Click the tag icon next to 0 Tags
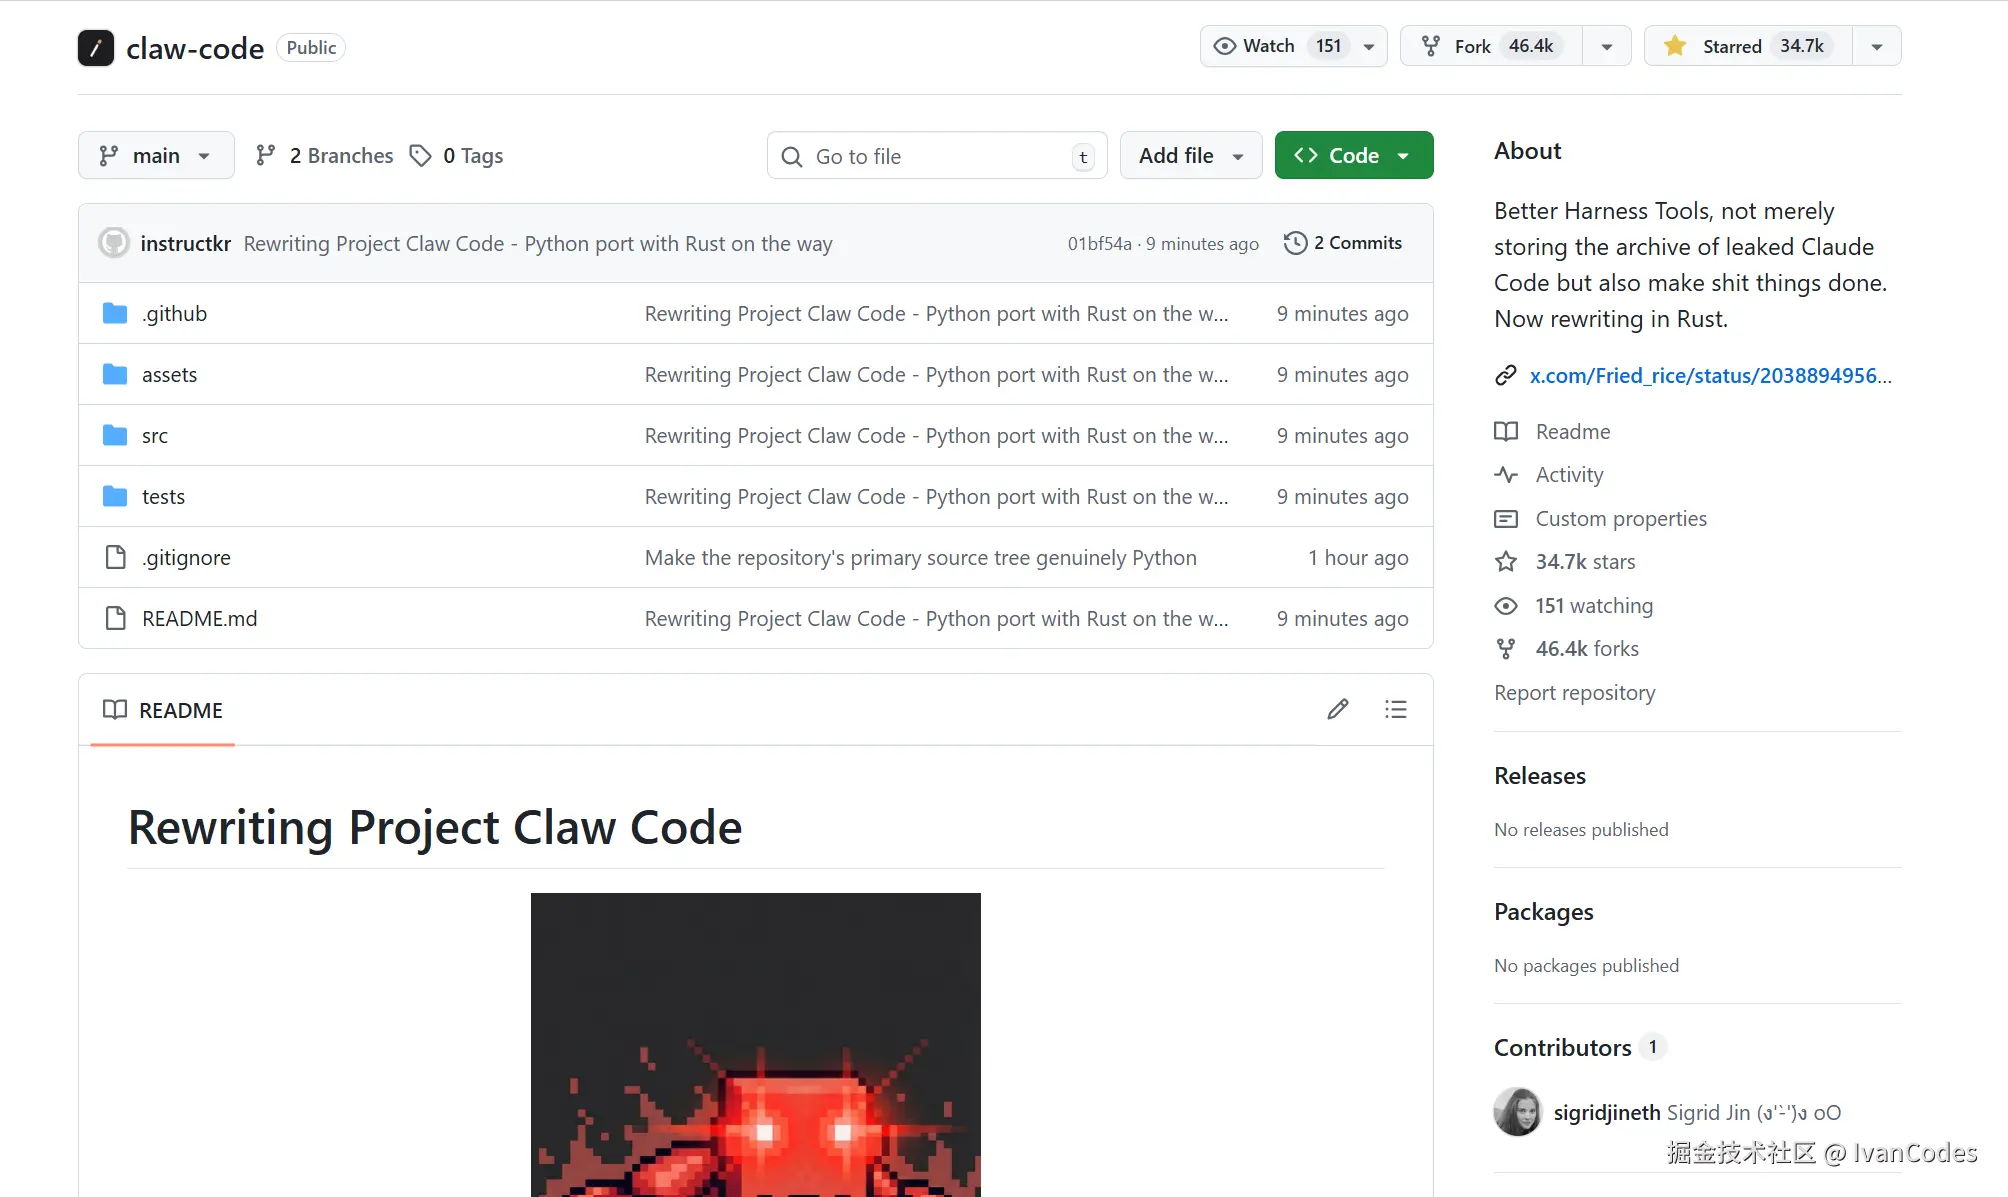2008x1197 pixels. click(421, 156)
